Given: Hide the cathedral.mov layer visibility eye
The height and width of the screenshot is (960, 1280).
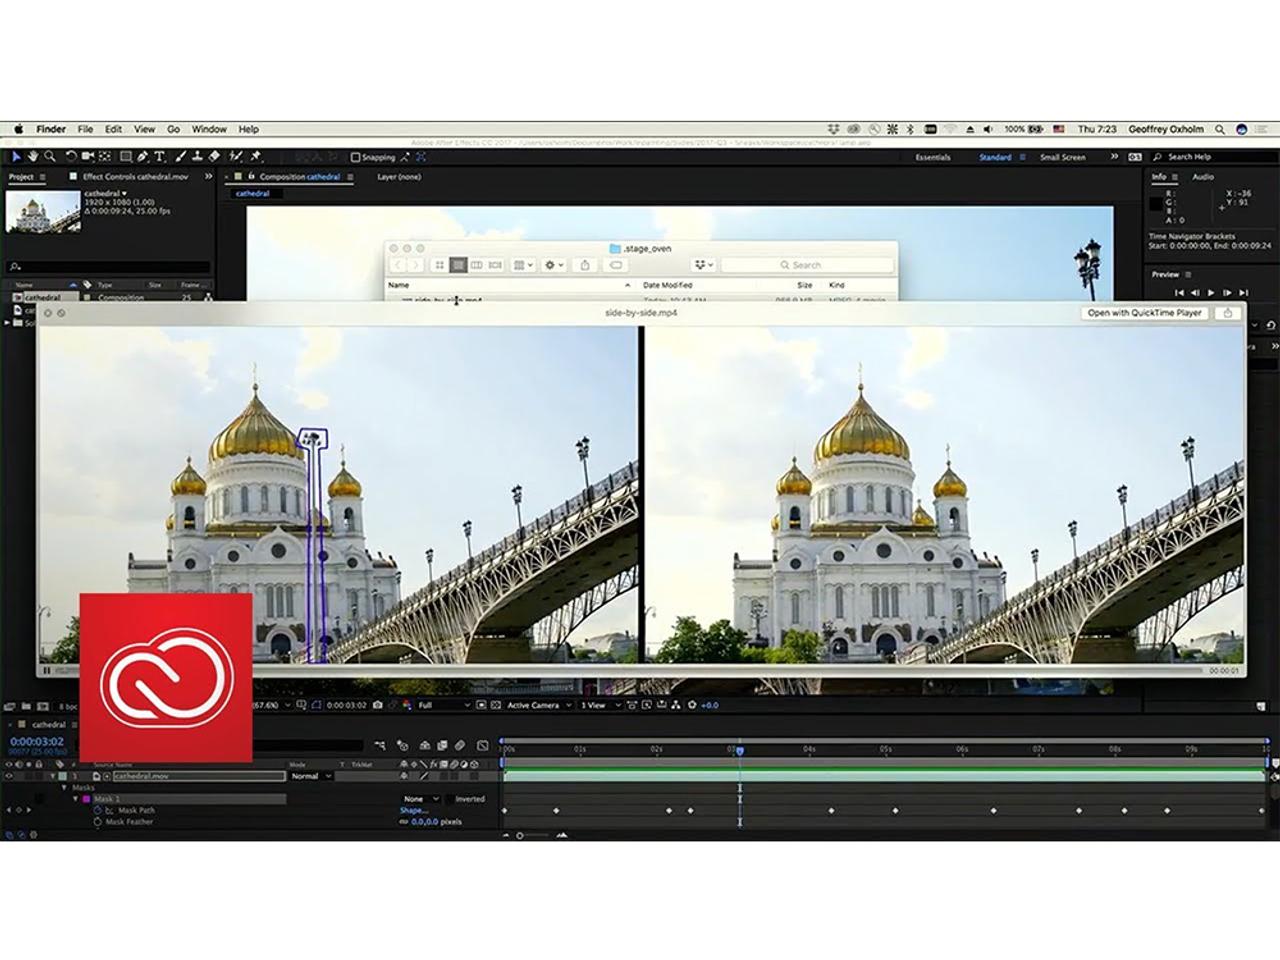Looking at the screenshot, I should (8, 776).
